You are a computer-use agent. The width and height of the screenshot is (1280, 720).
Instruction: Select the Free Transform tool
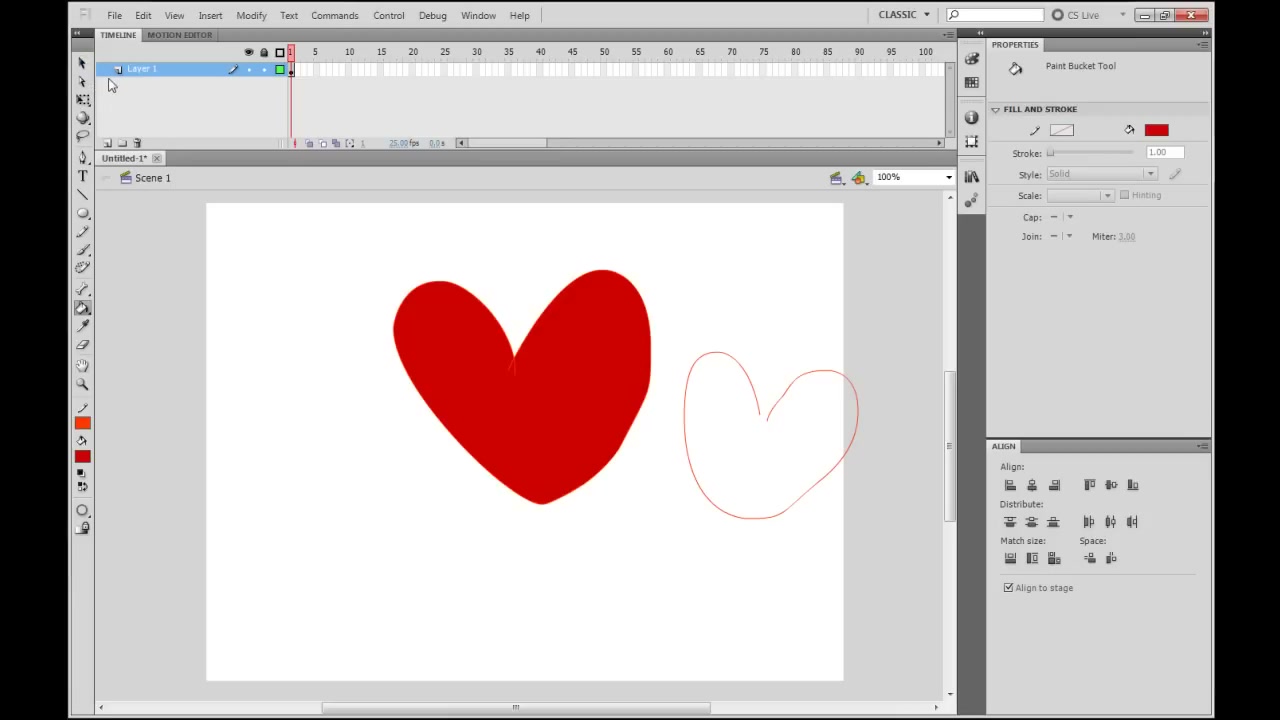click(82, 99)
